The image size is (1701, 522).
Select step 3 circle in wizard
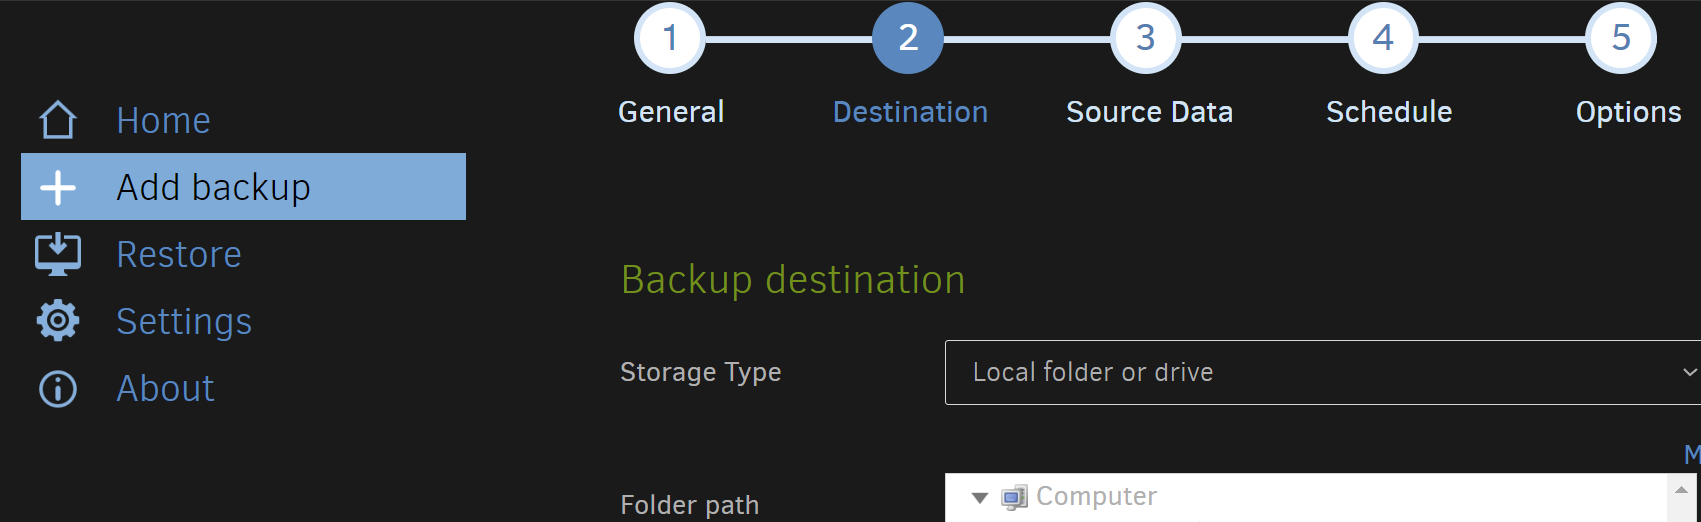pos(1146,38)
